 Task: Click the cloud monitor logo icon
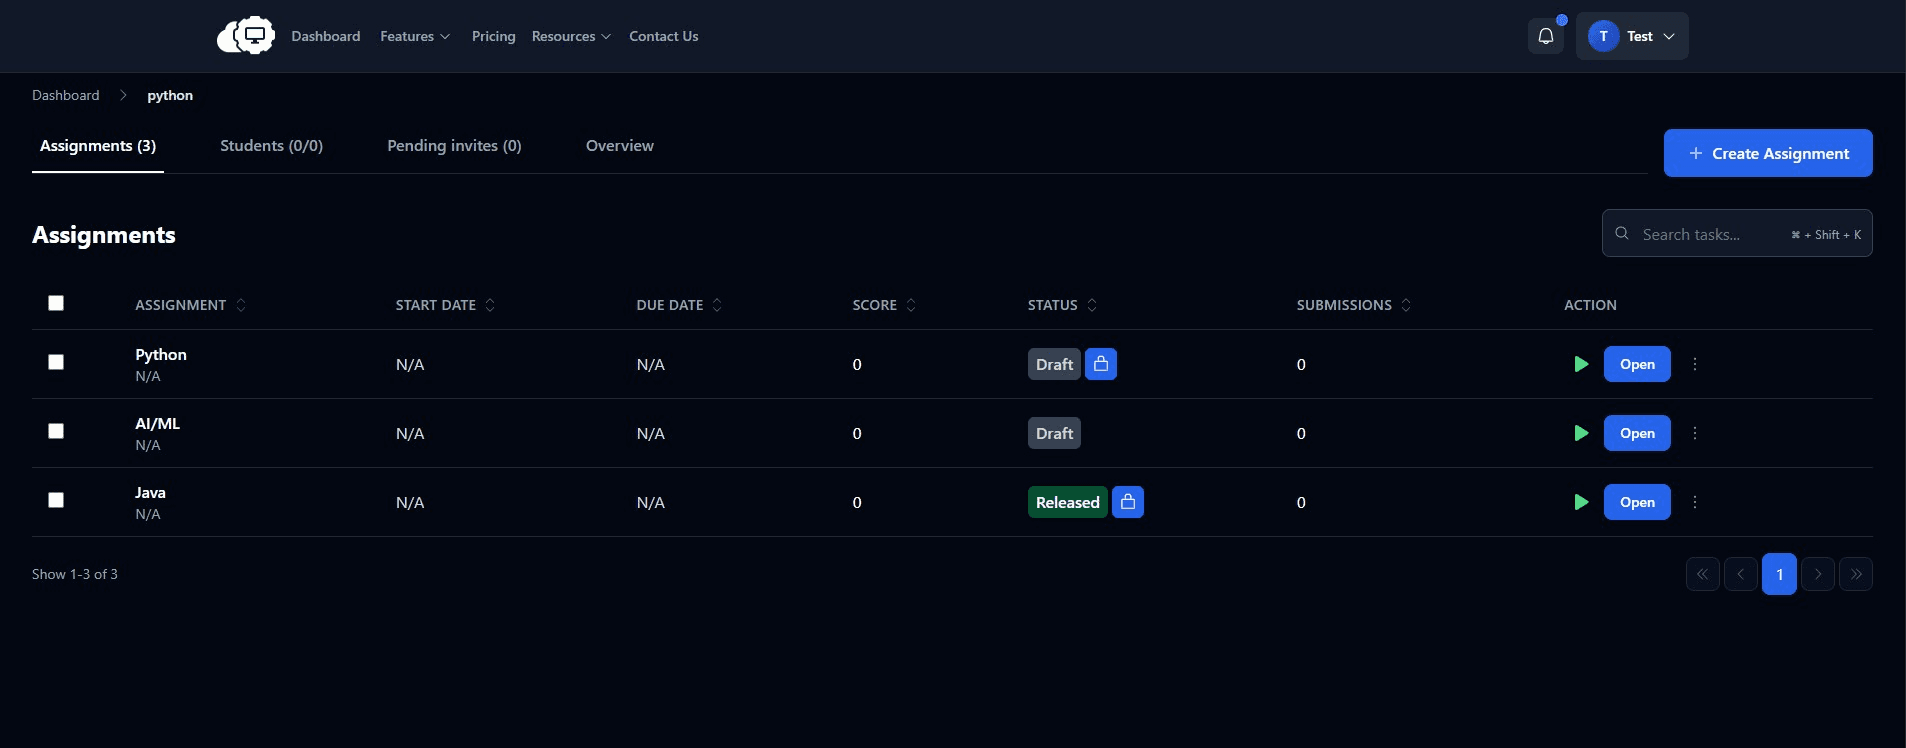coord(246,36)
